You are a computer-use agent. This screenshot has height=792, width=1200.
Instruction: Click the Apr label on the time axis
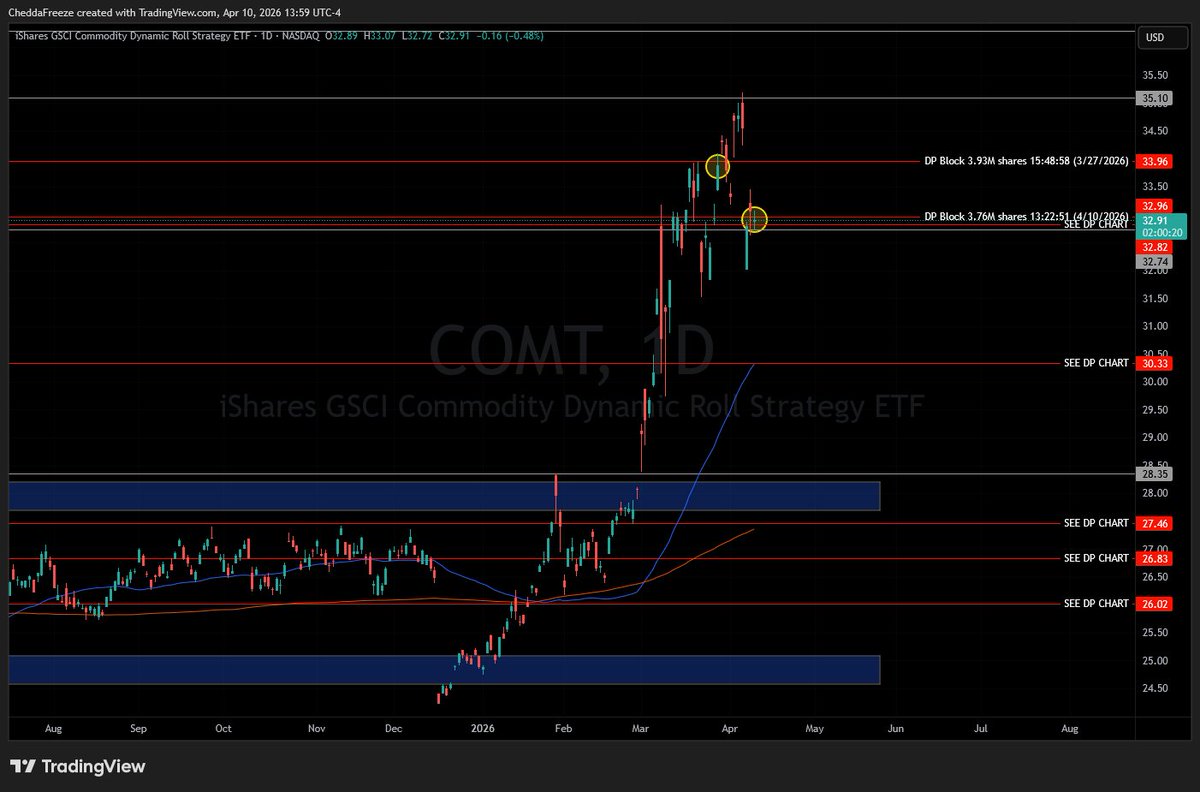(730, 729)
